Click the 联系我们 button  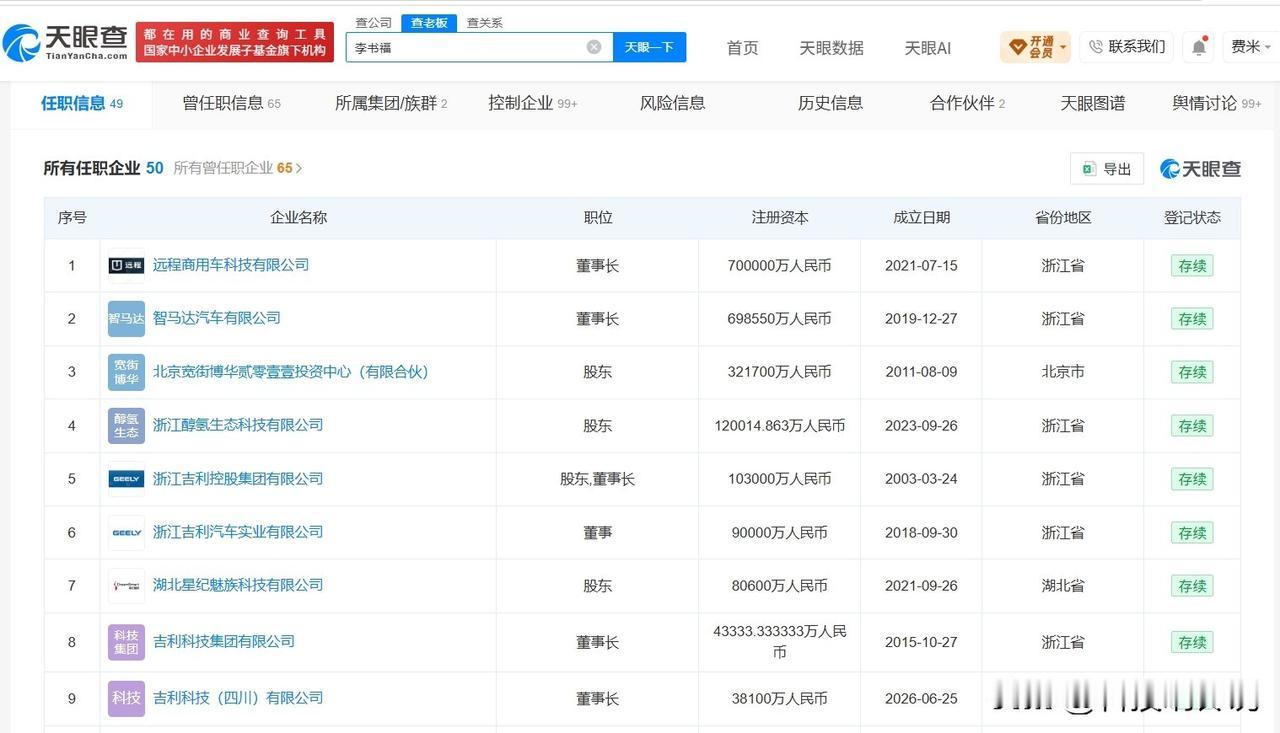click(1127, 46)
